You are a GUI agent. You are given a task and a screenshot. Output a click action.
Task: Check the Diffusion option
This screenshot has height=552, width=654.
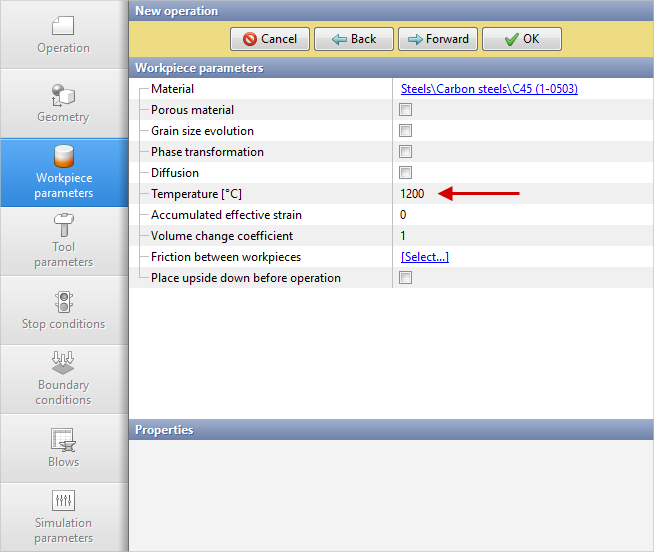pos(406,173)
